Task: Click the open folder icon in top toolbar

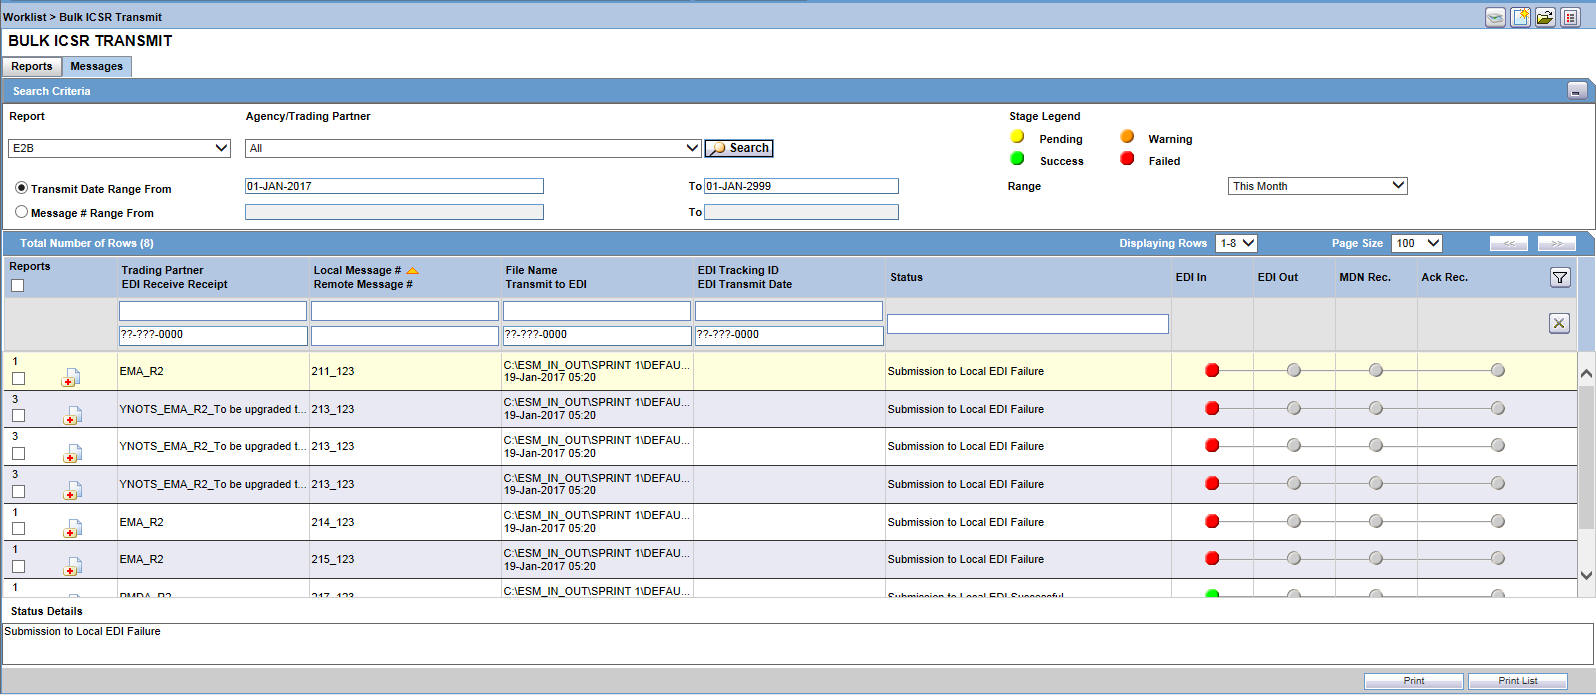Action: pyautogui.click(x=1545, y=17)
